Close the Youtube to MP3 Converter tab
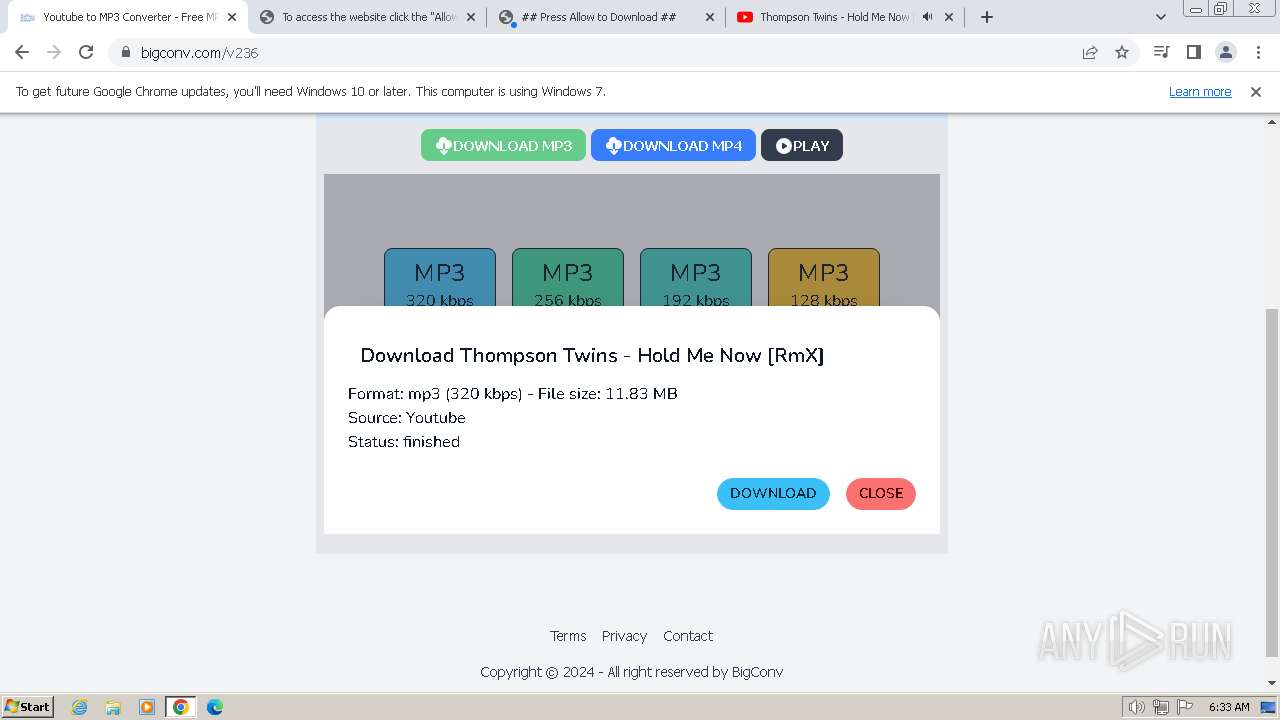The image size is (1280, 720). (232, 17)
